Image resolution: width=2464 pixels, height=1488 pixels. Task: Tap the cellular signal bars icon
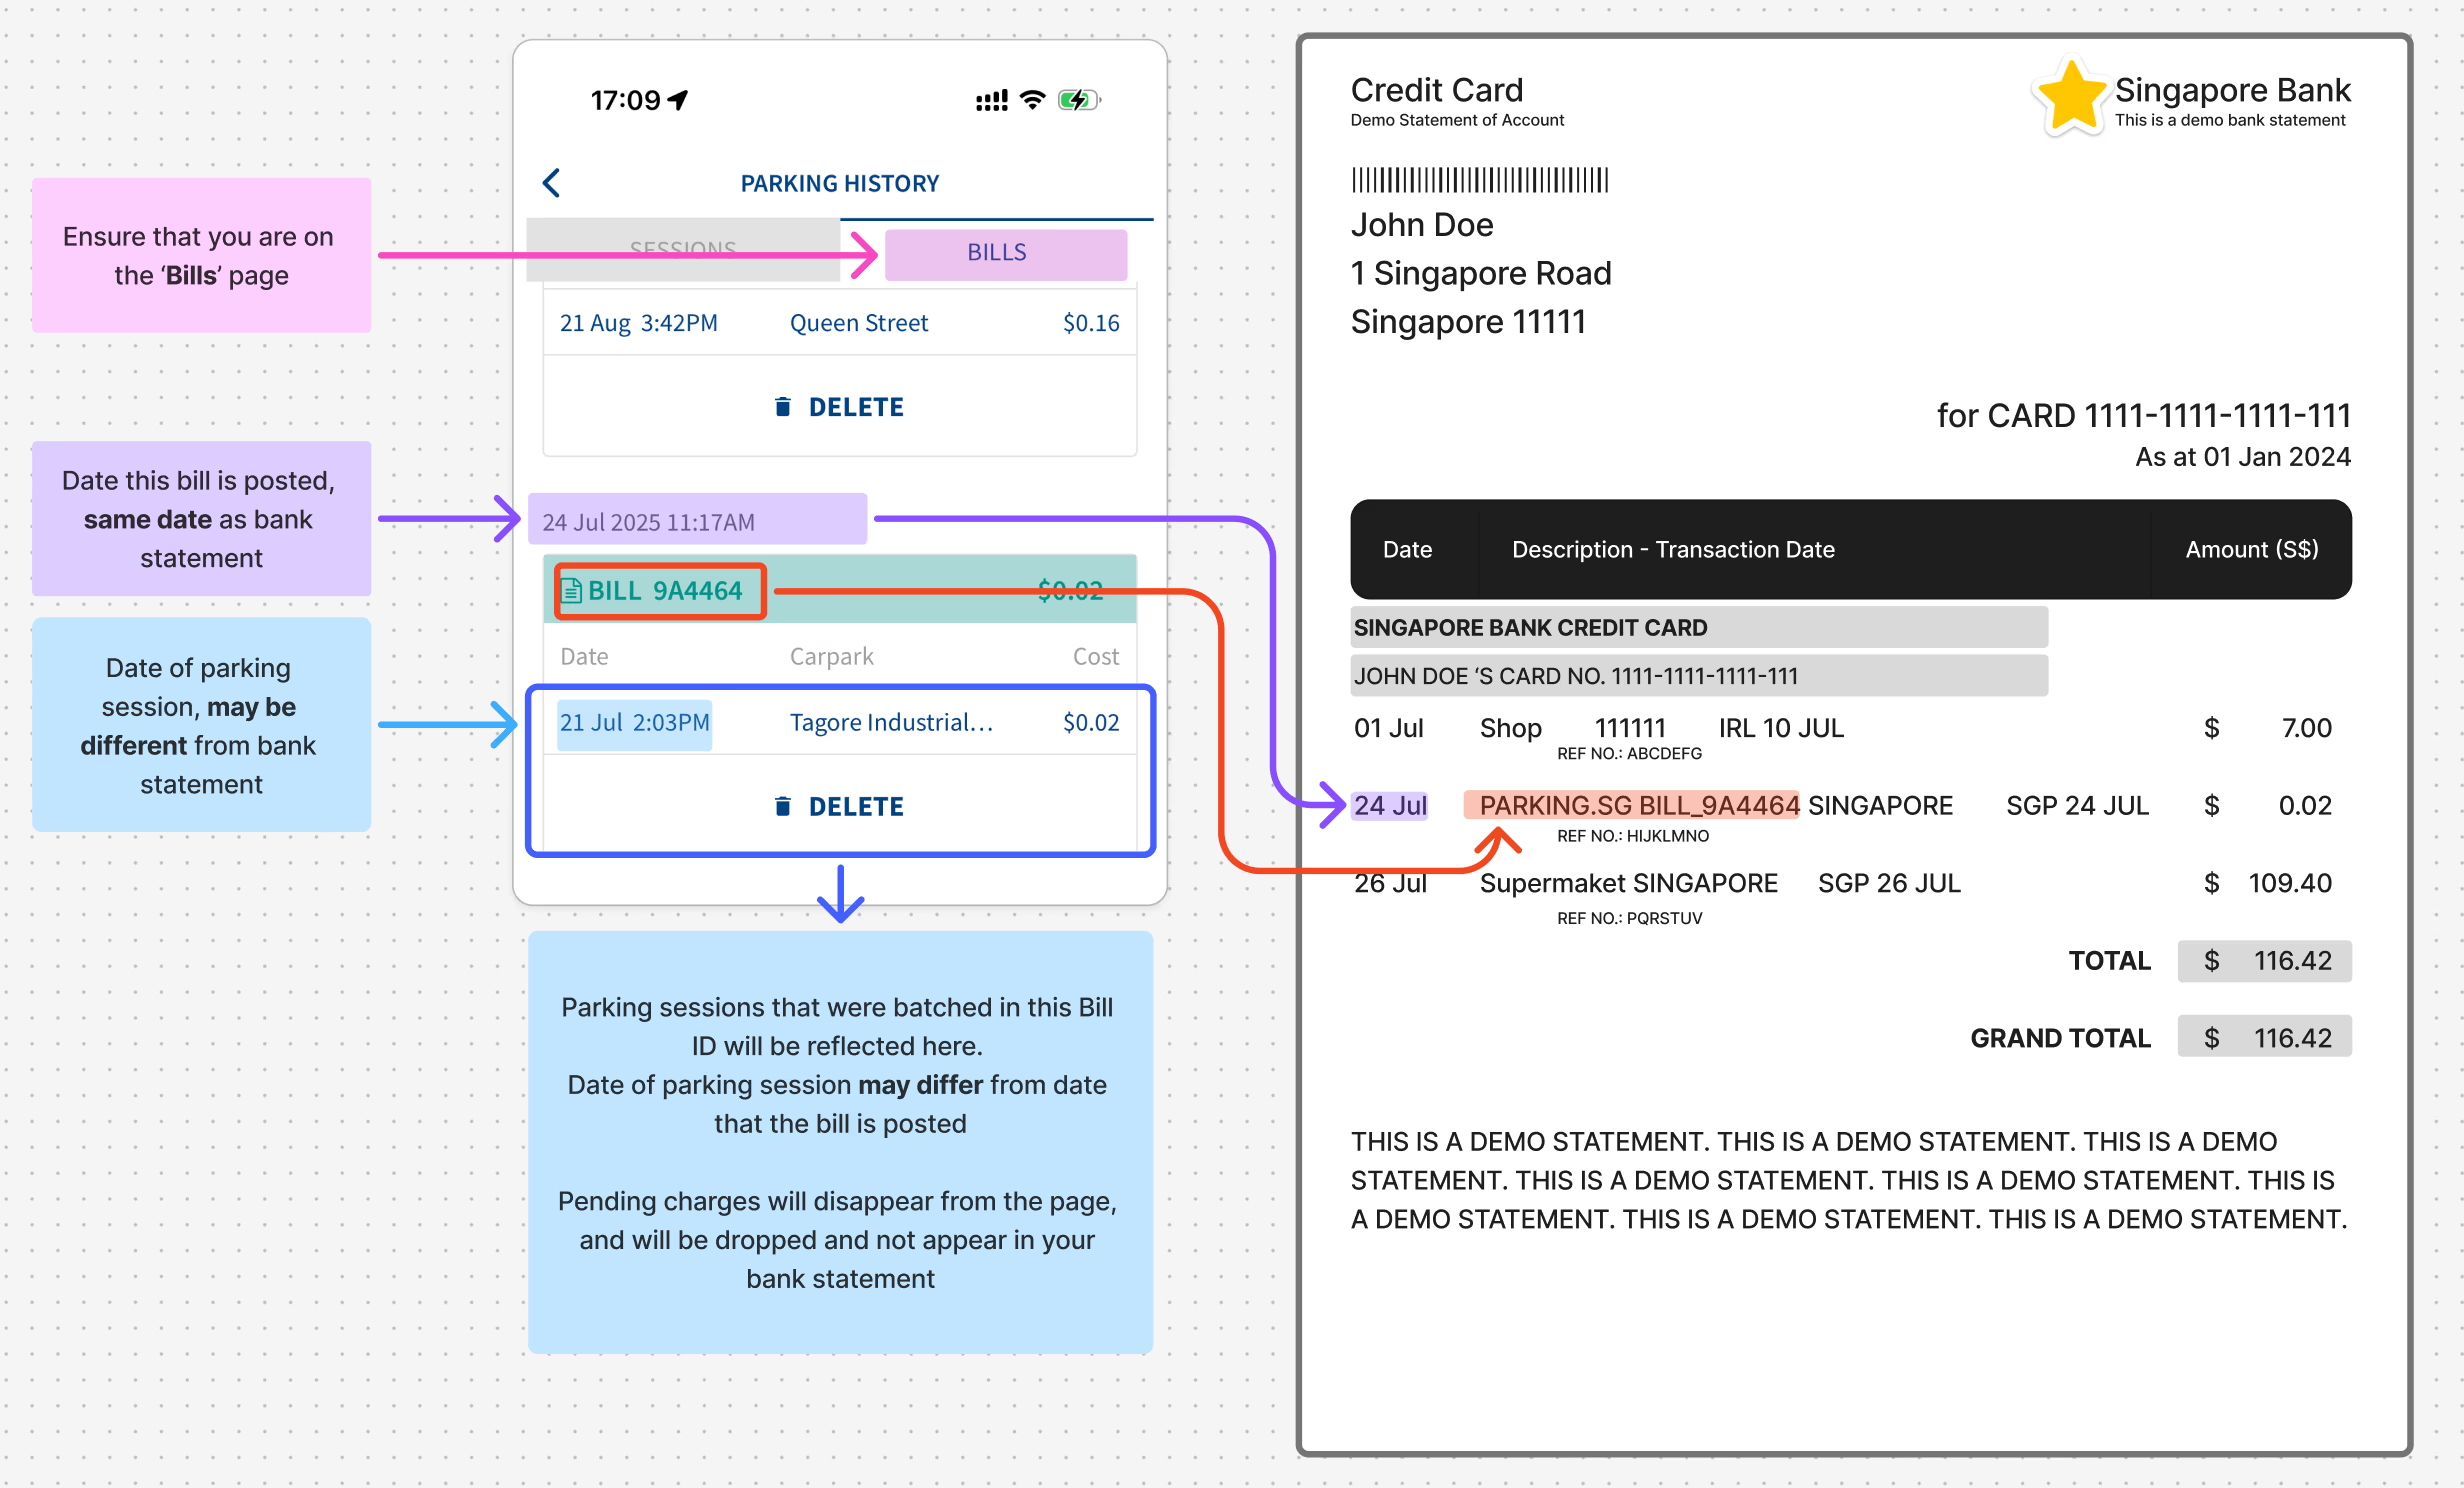(x=991, y=101)
